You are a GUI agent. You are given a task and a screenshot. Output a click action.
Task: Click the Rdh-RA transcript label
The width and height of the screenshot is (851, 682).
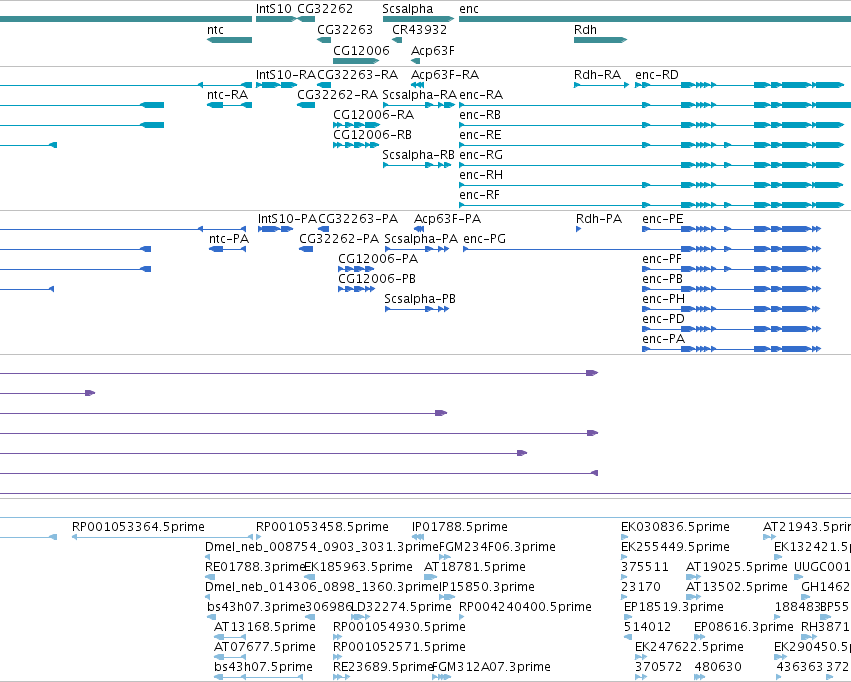[x=598, y=75]
